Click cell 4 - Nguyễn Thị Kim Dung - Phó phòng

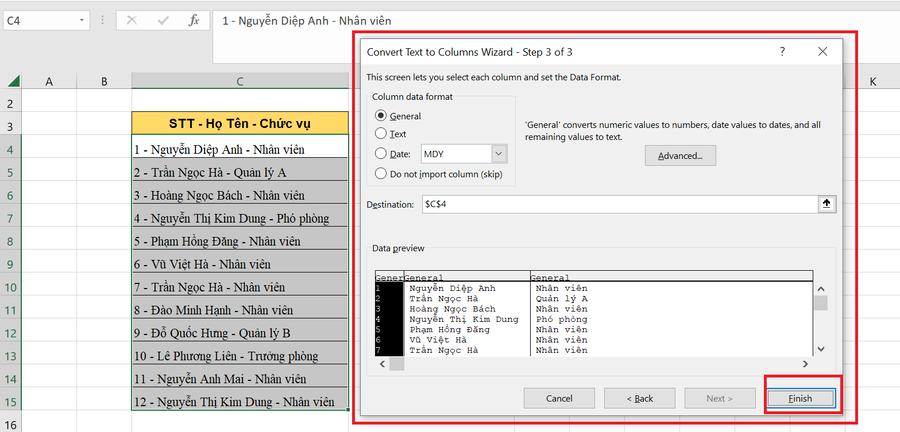click(240, 215)
